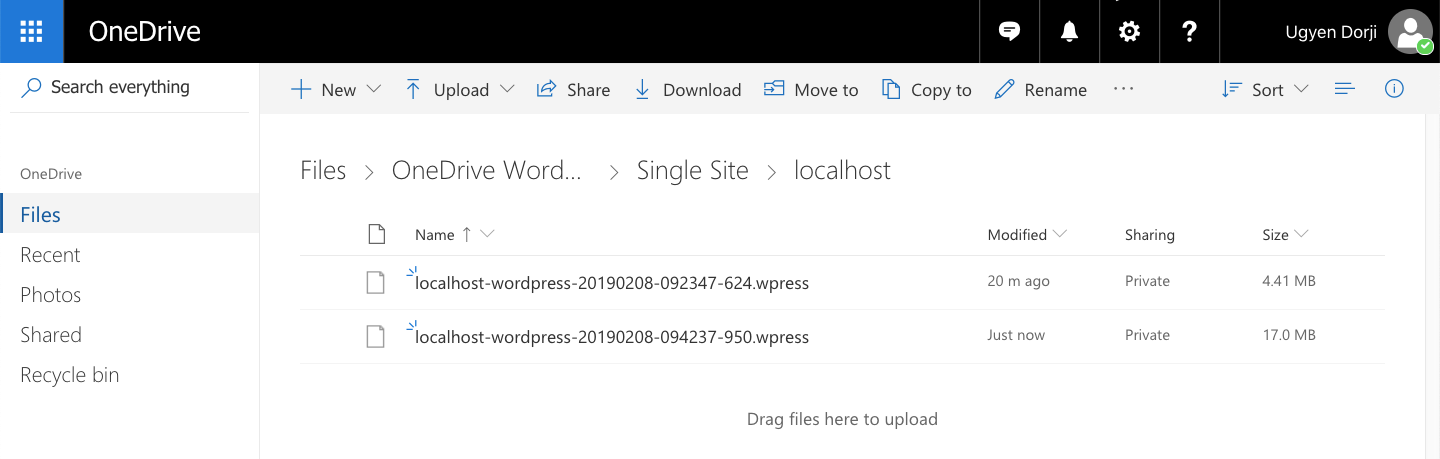Image resolution: width=1440 pixels, height=459 pixels.
Task: Open the information details pane icon
Action: (x=1394, y=89)
